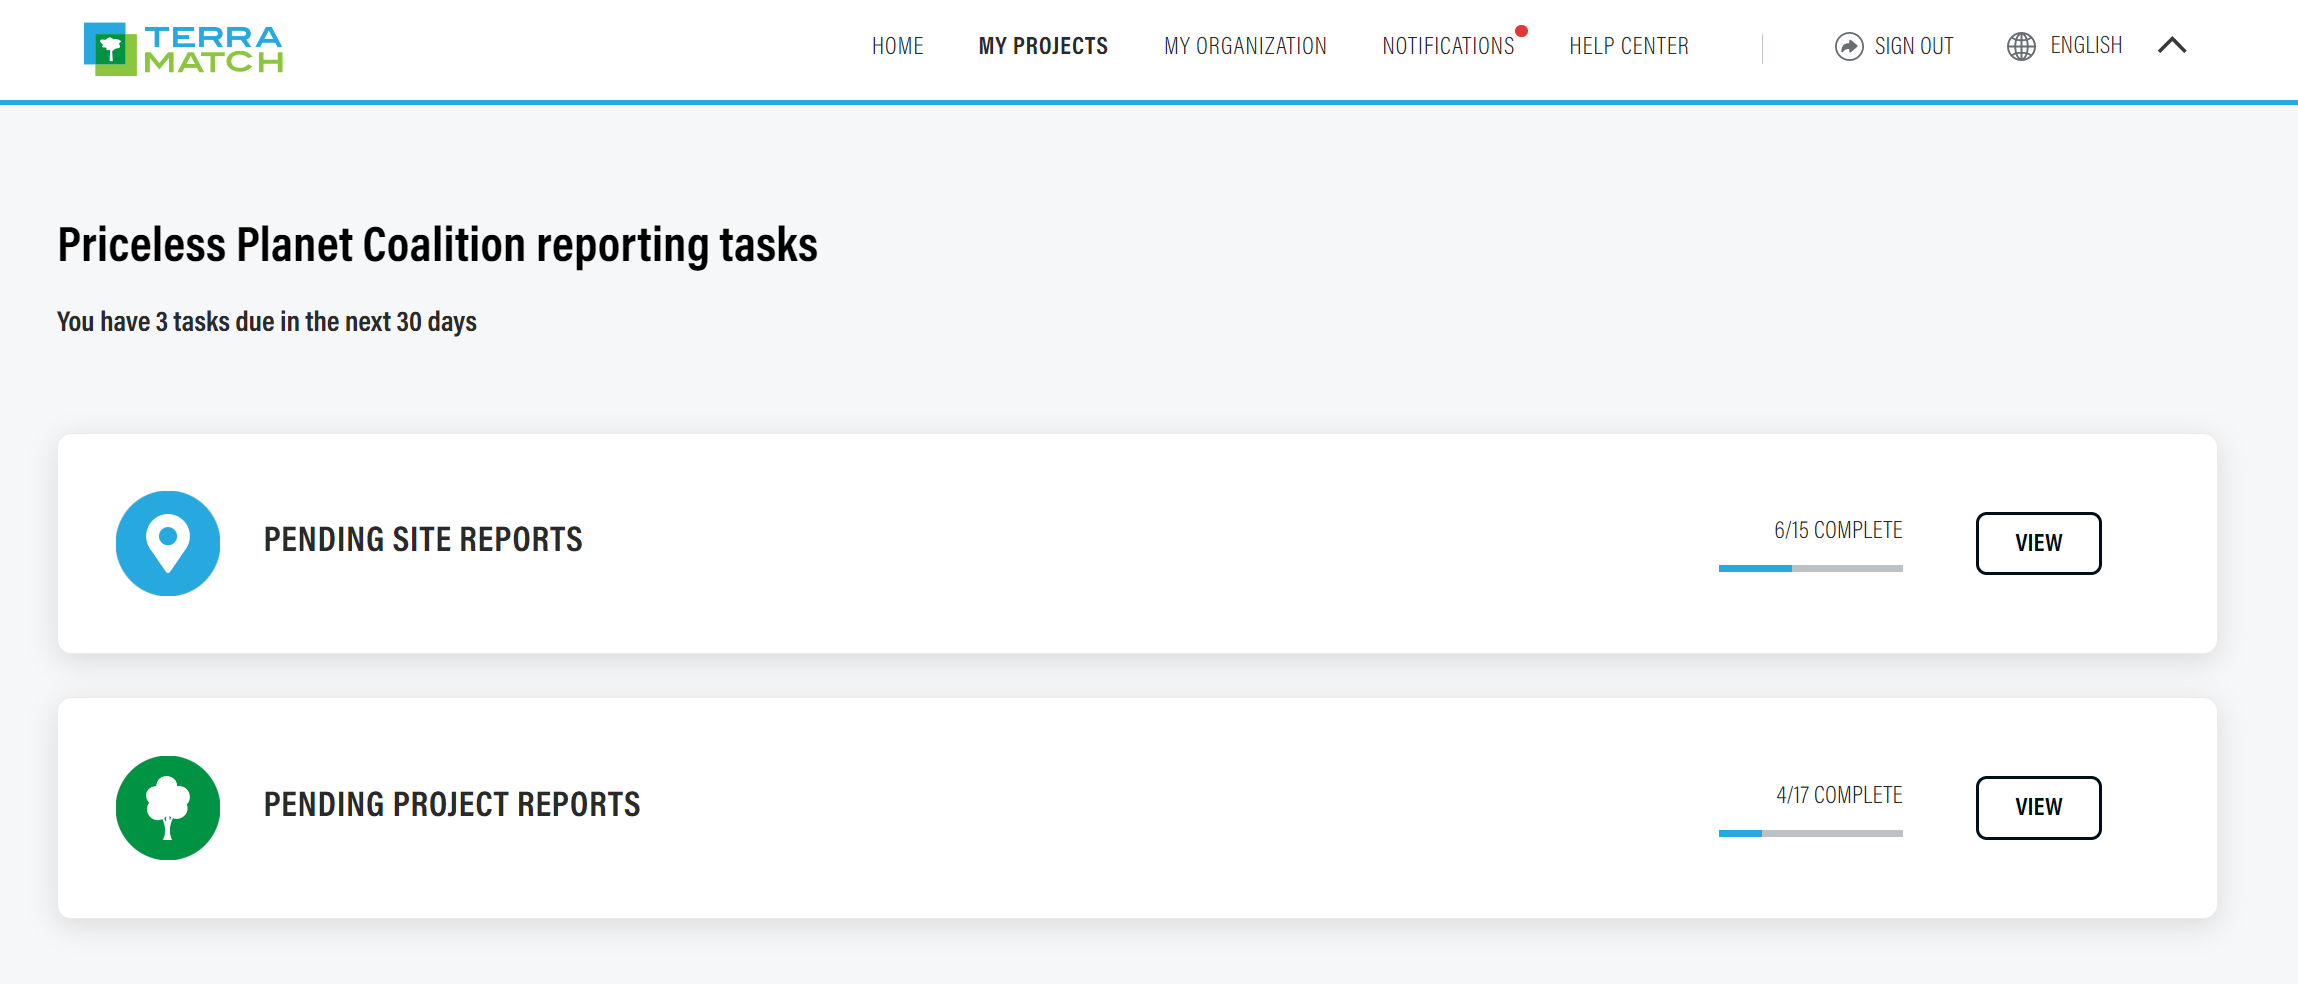Open the ENGLISH language selector
2298x984 pixels.
pos(2086,45)
